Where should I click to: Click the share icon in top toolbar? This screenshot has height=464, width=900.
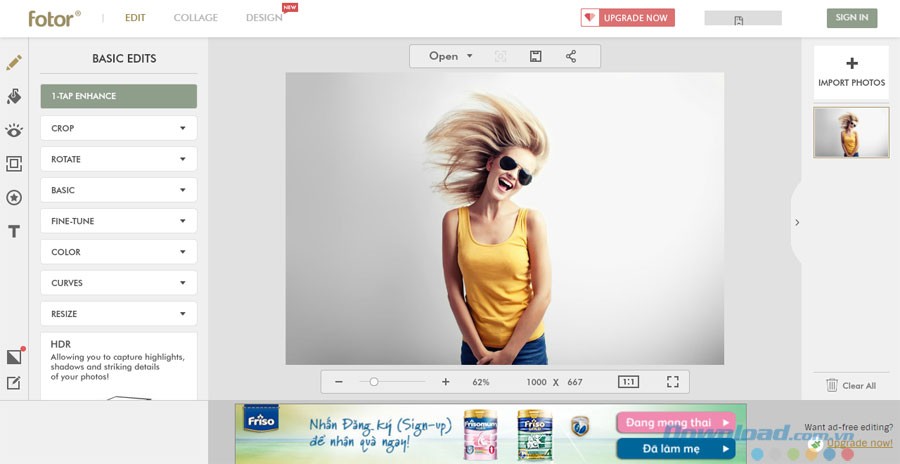point(571,57)
